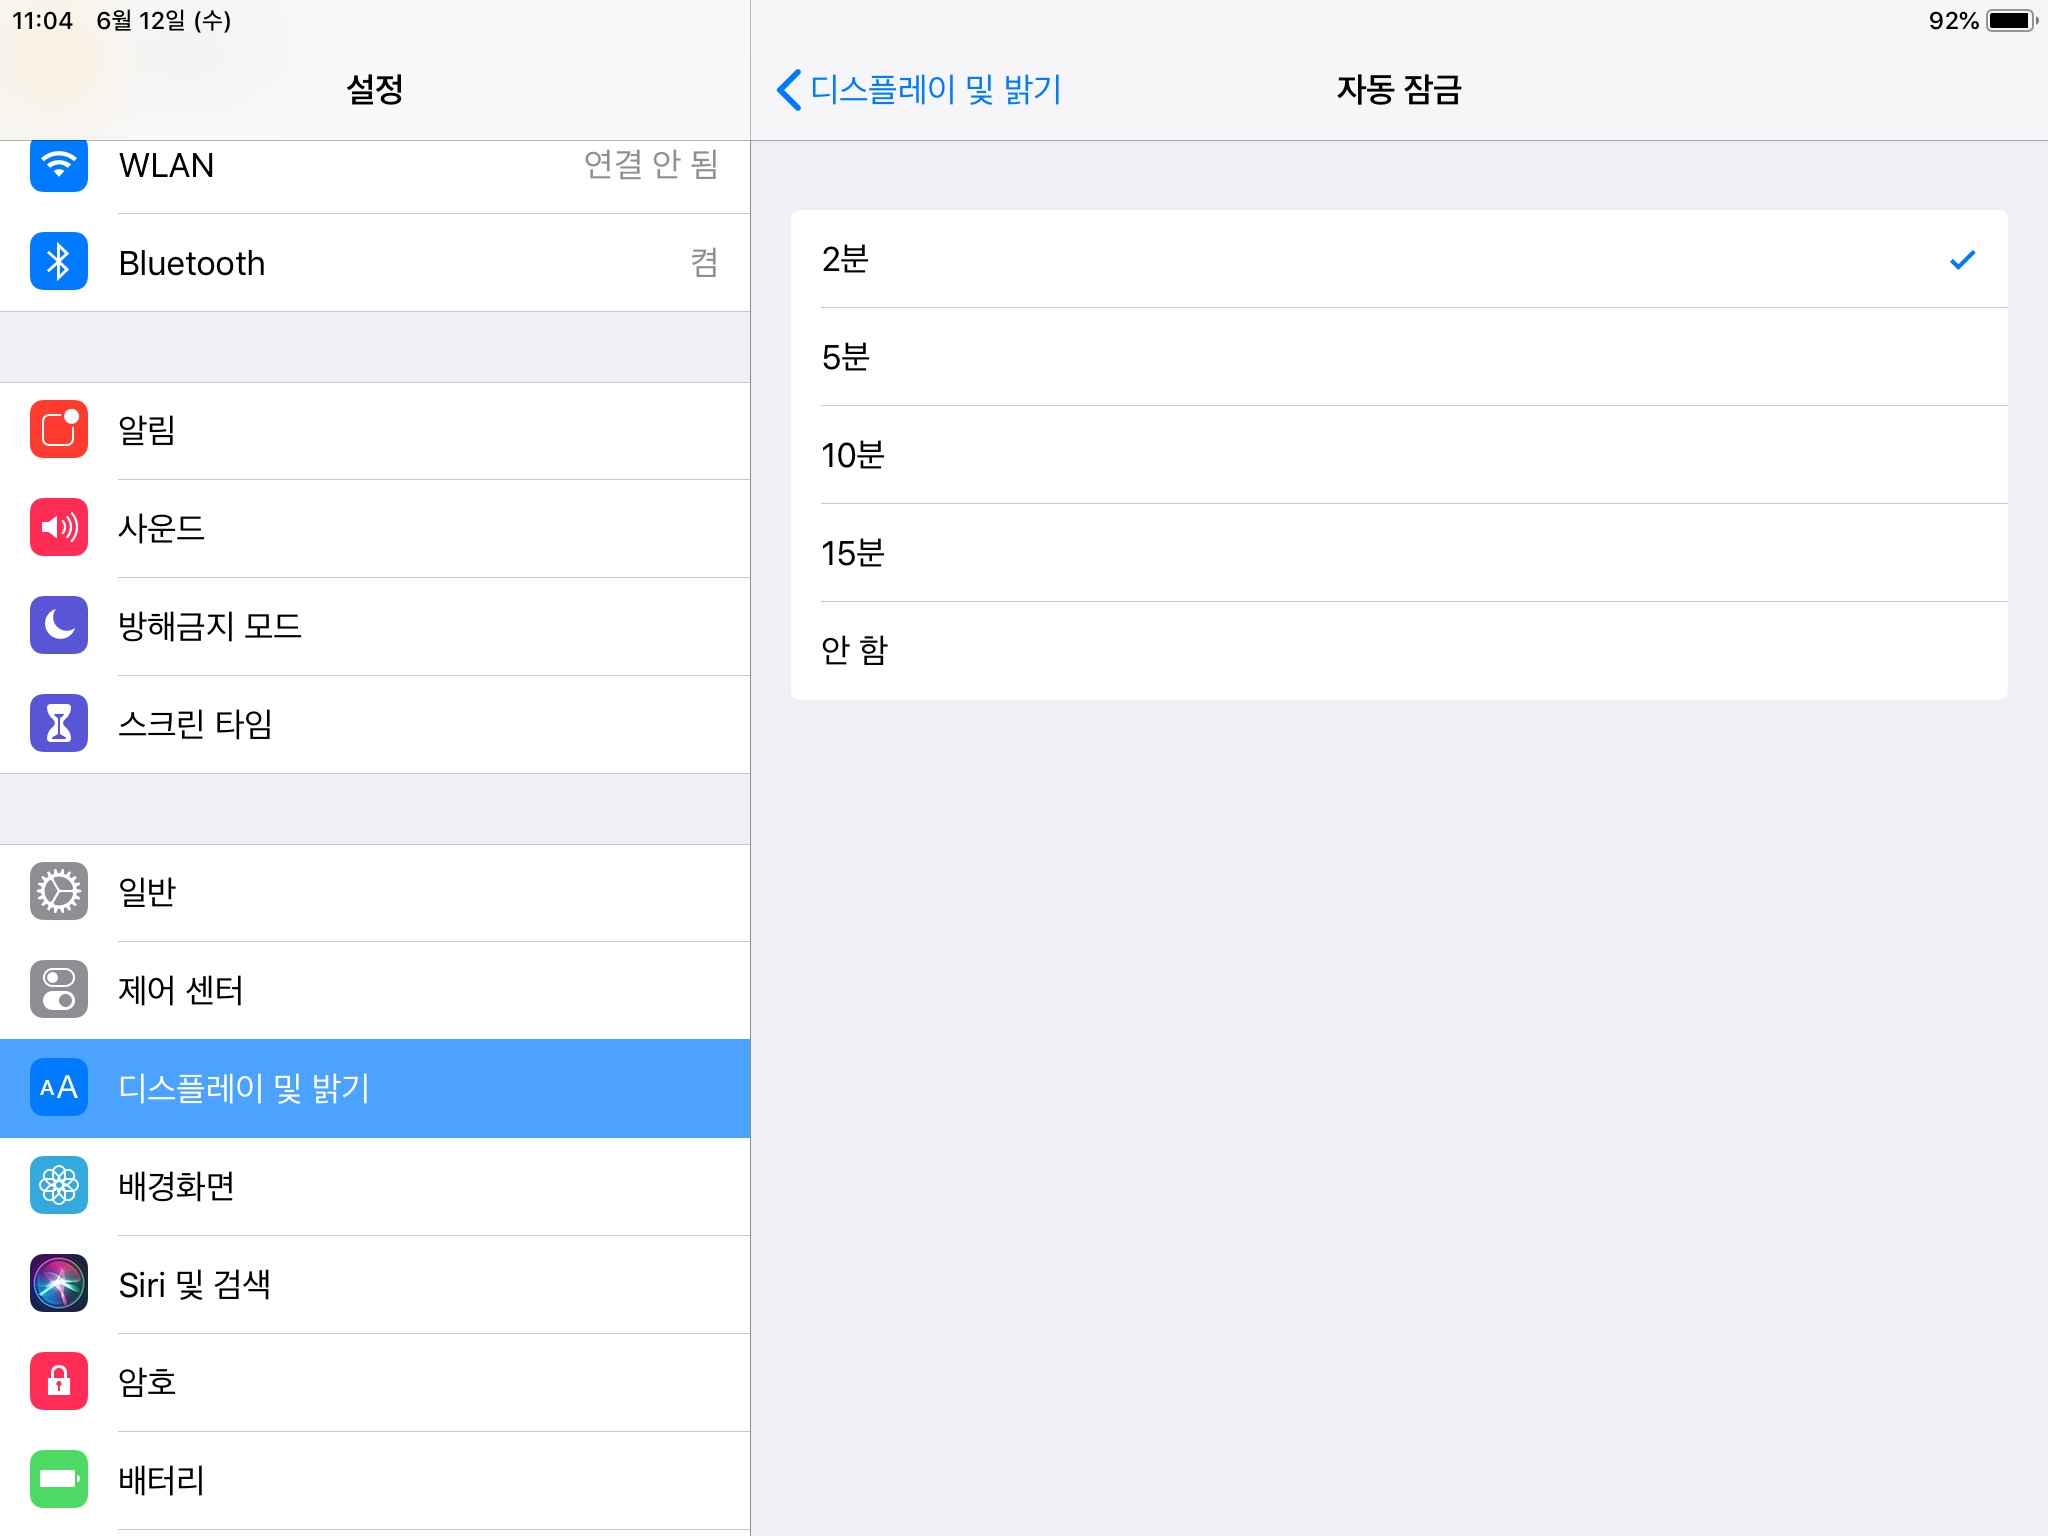Tap the 켬 Bluetooth status text
The image size is (2048, 1536).
(704, 263)
